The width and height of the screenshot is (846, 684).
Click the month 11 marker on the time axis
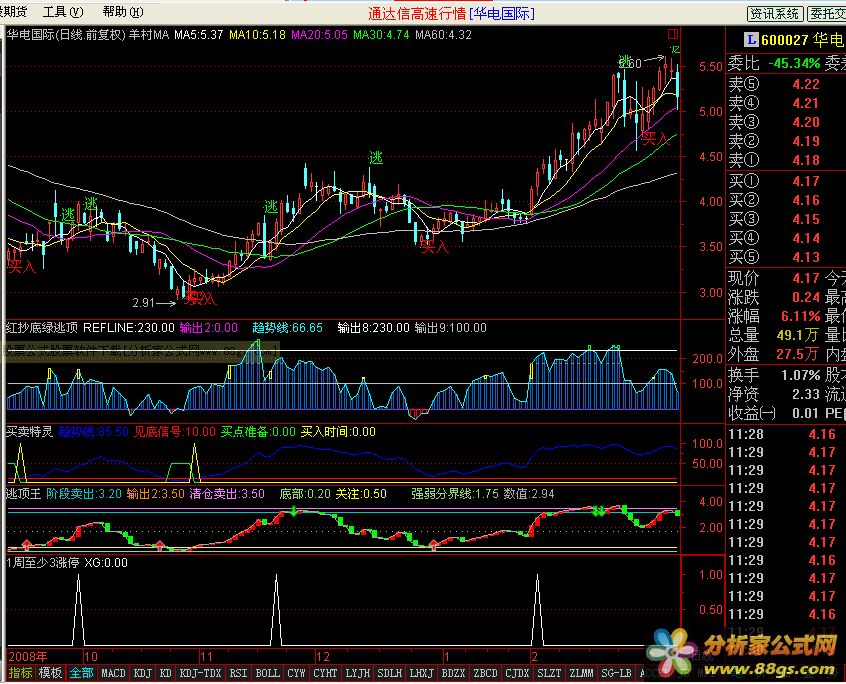(x=207, y=656)
